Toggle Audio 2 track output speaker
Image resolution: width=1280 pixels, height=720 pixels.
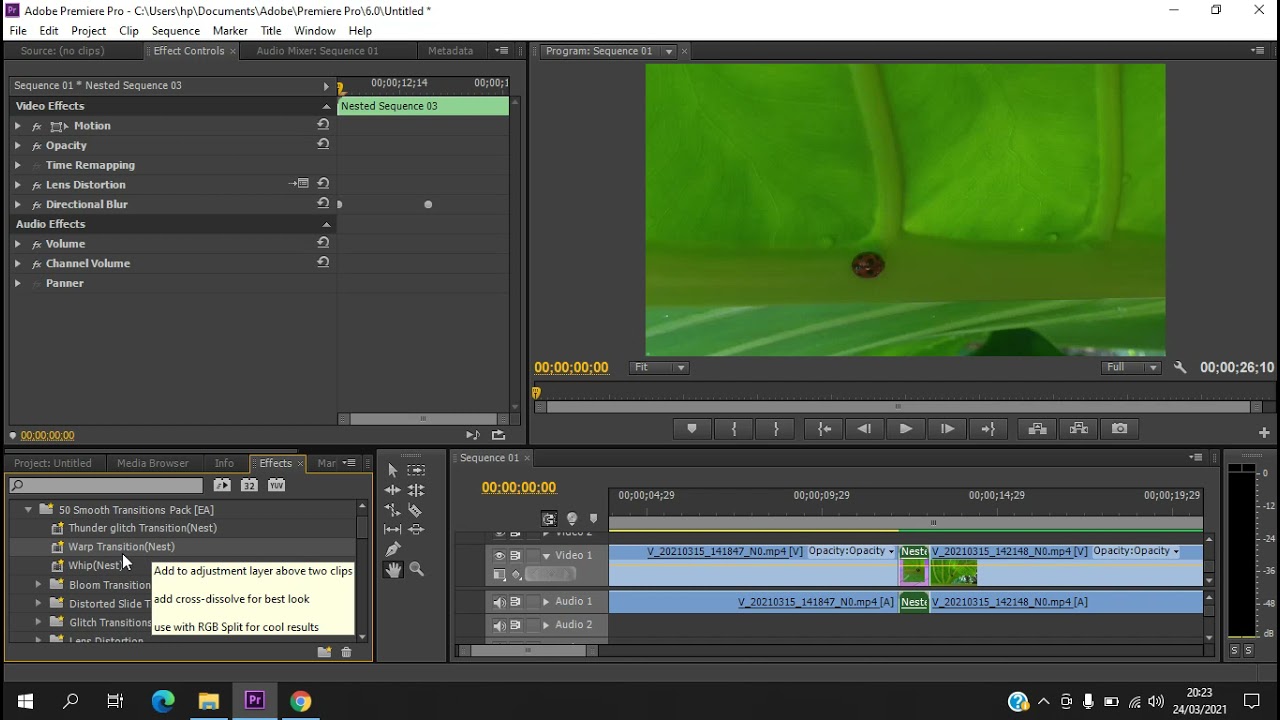click(499, 626)
